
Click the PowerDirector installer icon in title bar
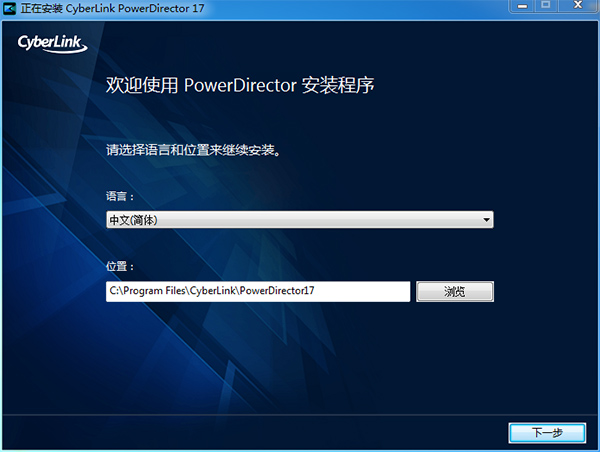10,7
